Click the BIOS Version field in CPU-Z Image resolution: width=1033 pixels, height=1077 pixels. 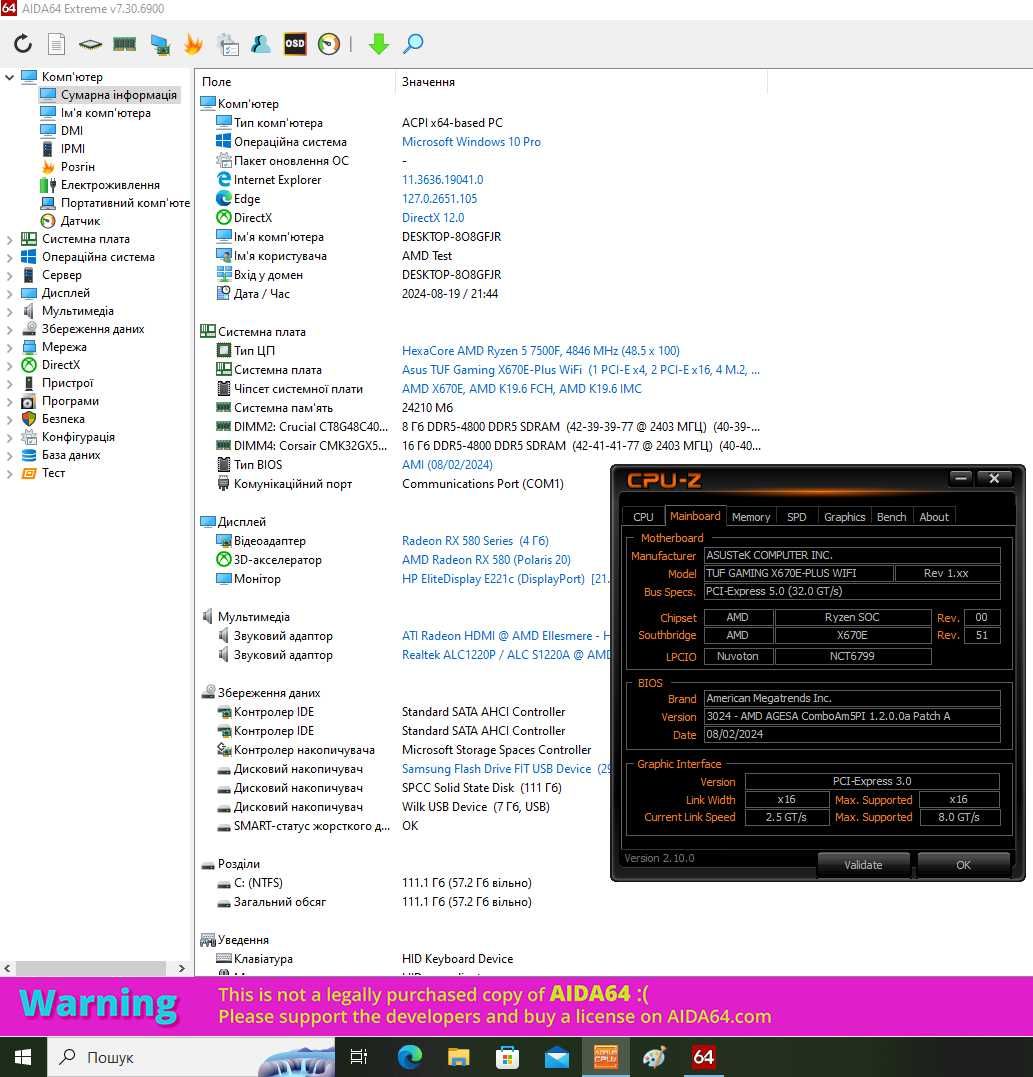(852, 716)
